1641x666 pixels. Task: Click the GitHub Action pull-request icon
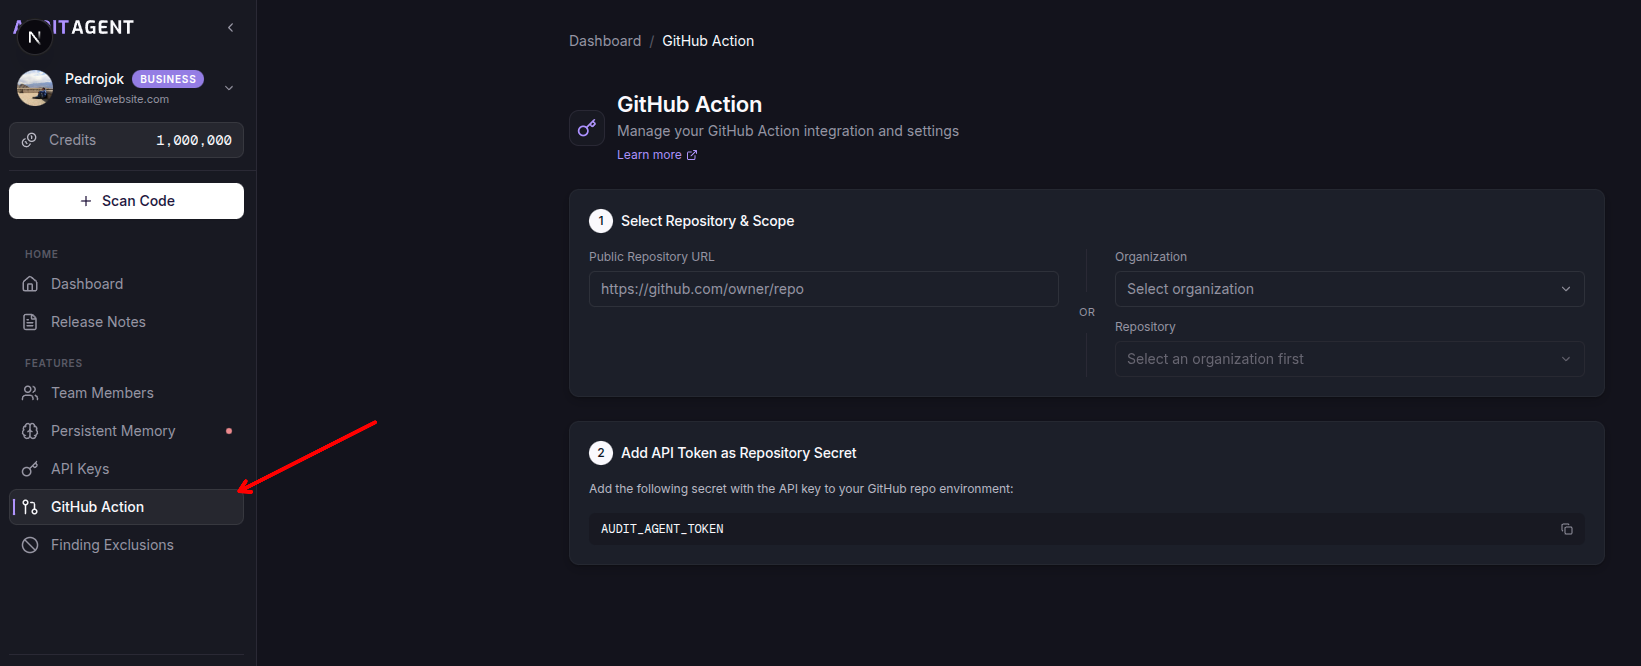pyautogui.click(x=30, y=507)
